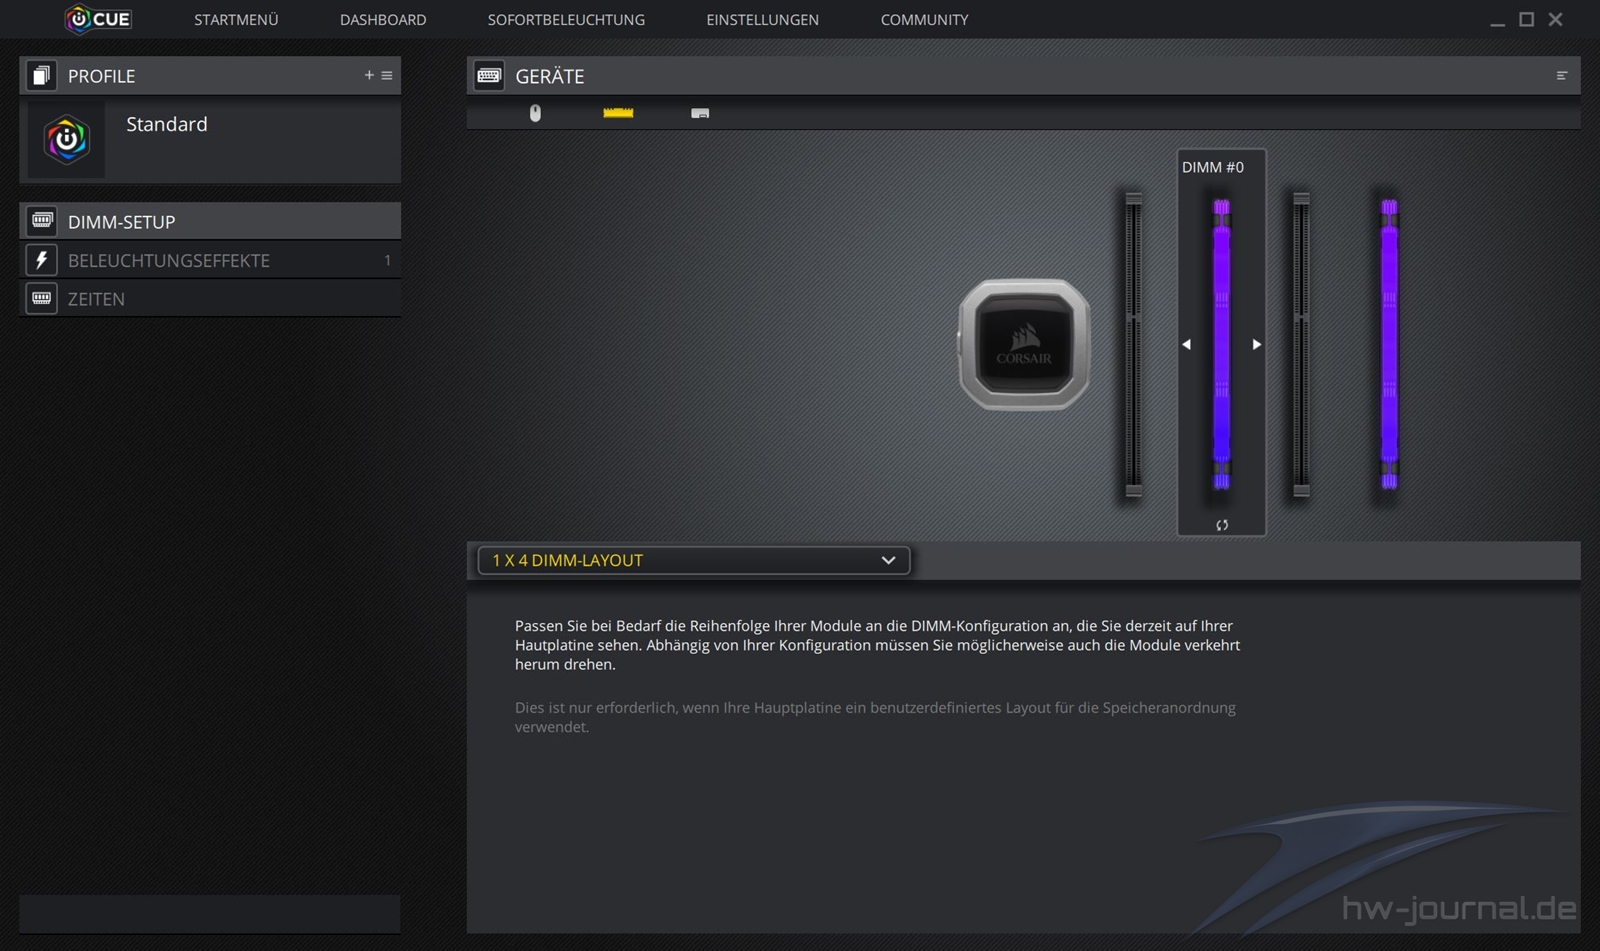
Task: Move DIMM #0 to the right slot
Action: click(x=1256, y=344)
